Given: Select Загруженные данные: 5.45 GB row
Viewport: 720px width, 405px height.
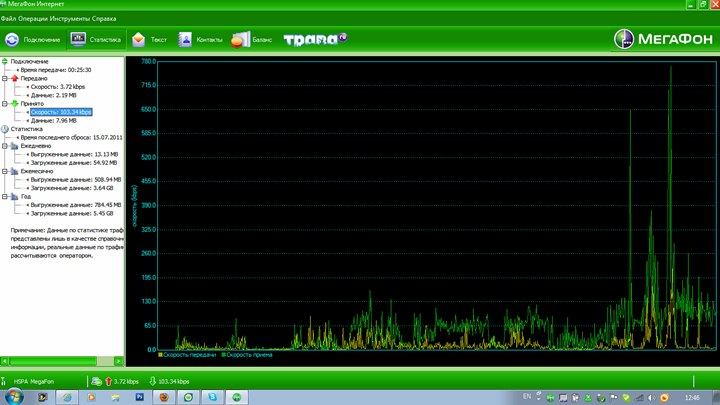Looking at the screenshot, I should pos(72,214).
